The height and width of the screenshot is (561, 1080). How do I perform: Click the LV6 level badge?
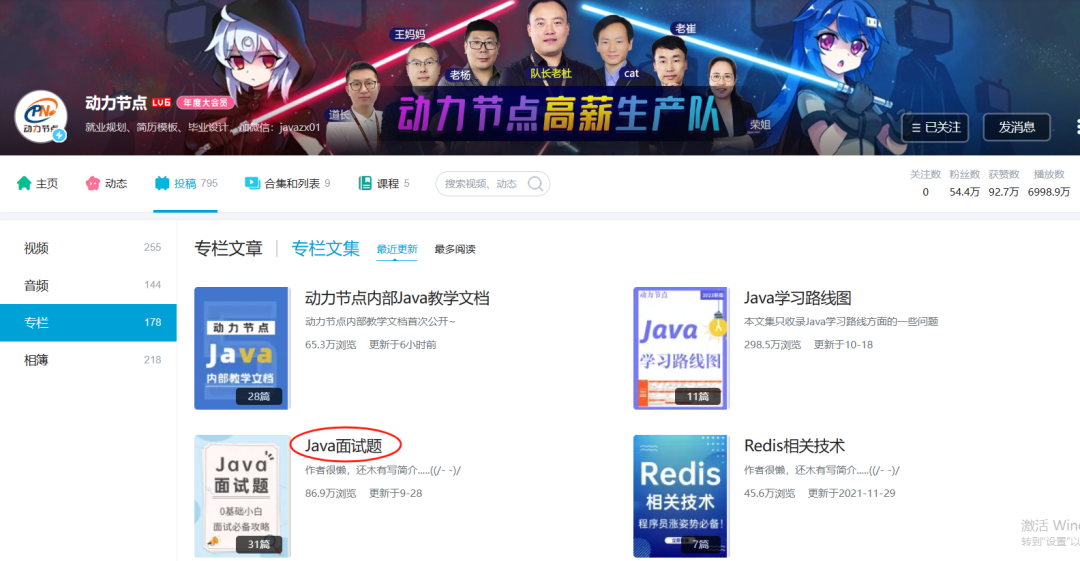161,103
